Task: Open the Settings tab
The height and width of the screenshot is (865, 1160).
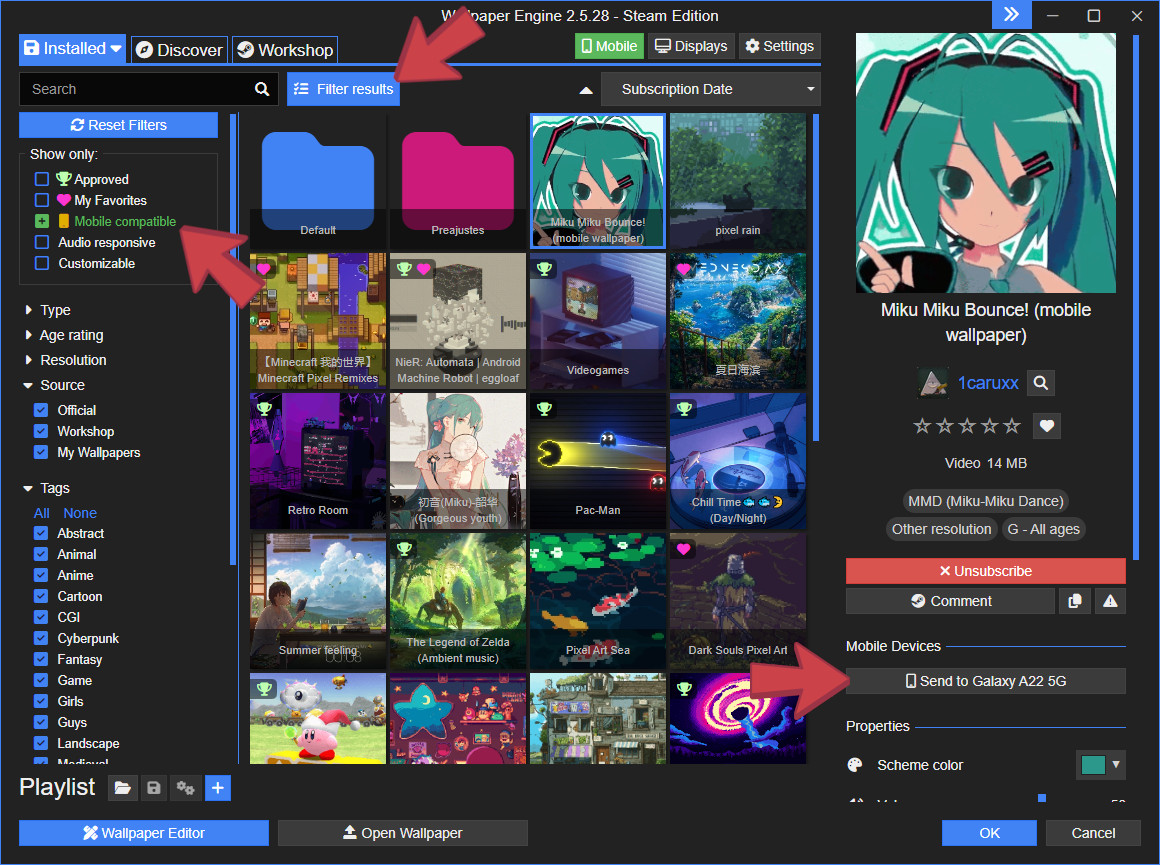Action: click(x=779, y=46)
